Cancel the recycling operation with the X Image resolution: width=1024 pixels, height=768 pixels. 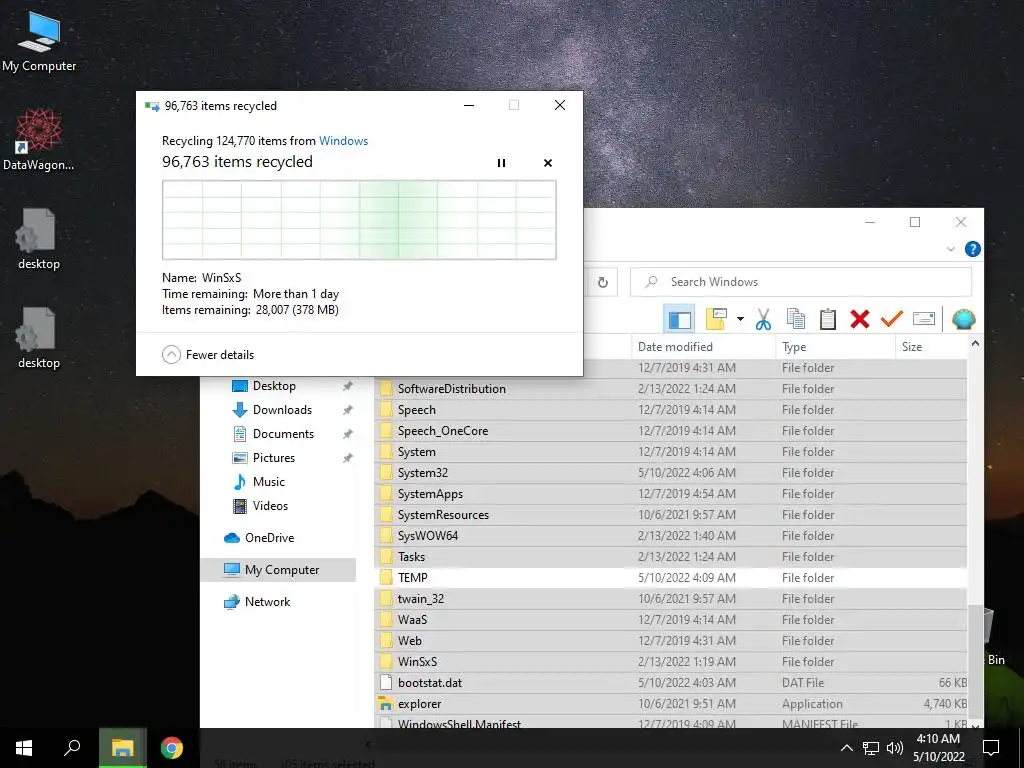pyautogui.click(x=548, y=163)
